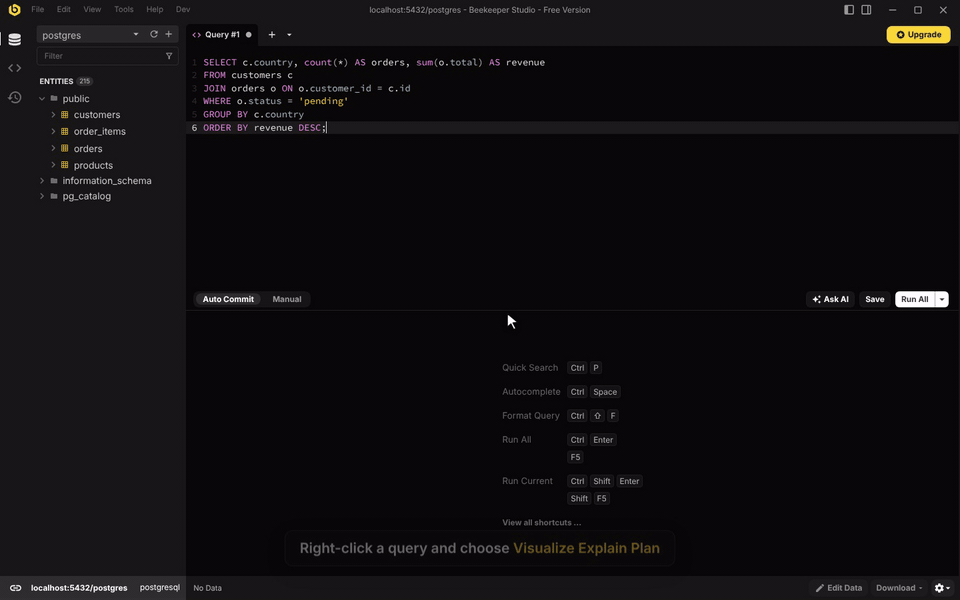960x600 pixels.
Task: Click the filter funnel icon
Action: [x=169, y=56]
